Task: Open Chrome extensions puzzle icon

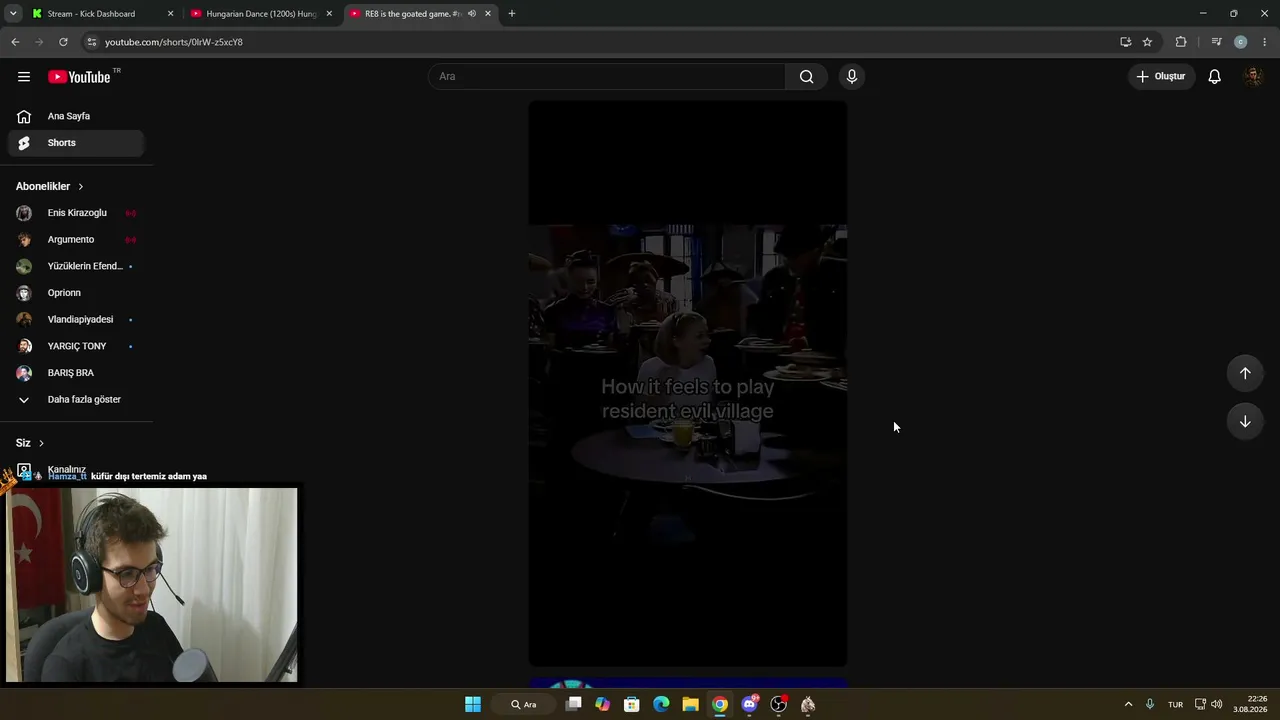Action: click(x=1181, y=42)
